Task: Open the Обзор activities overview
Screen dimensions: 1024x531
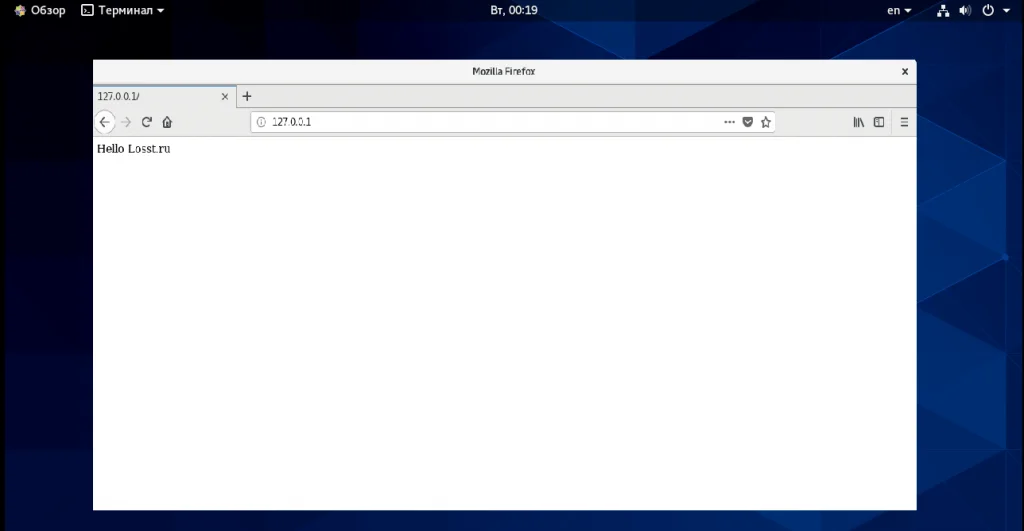Action: coord(40,10)
